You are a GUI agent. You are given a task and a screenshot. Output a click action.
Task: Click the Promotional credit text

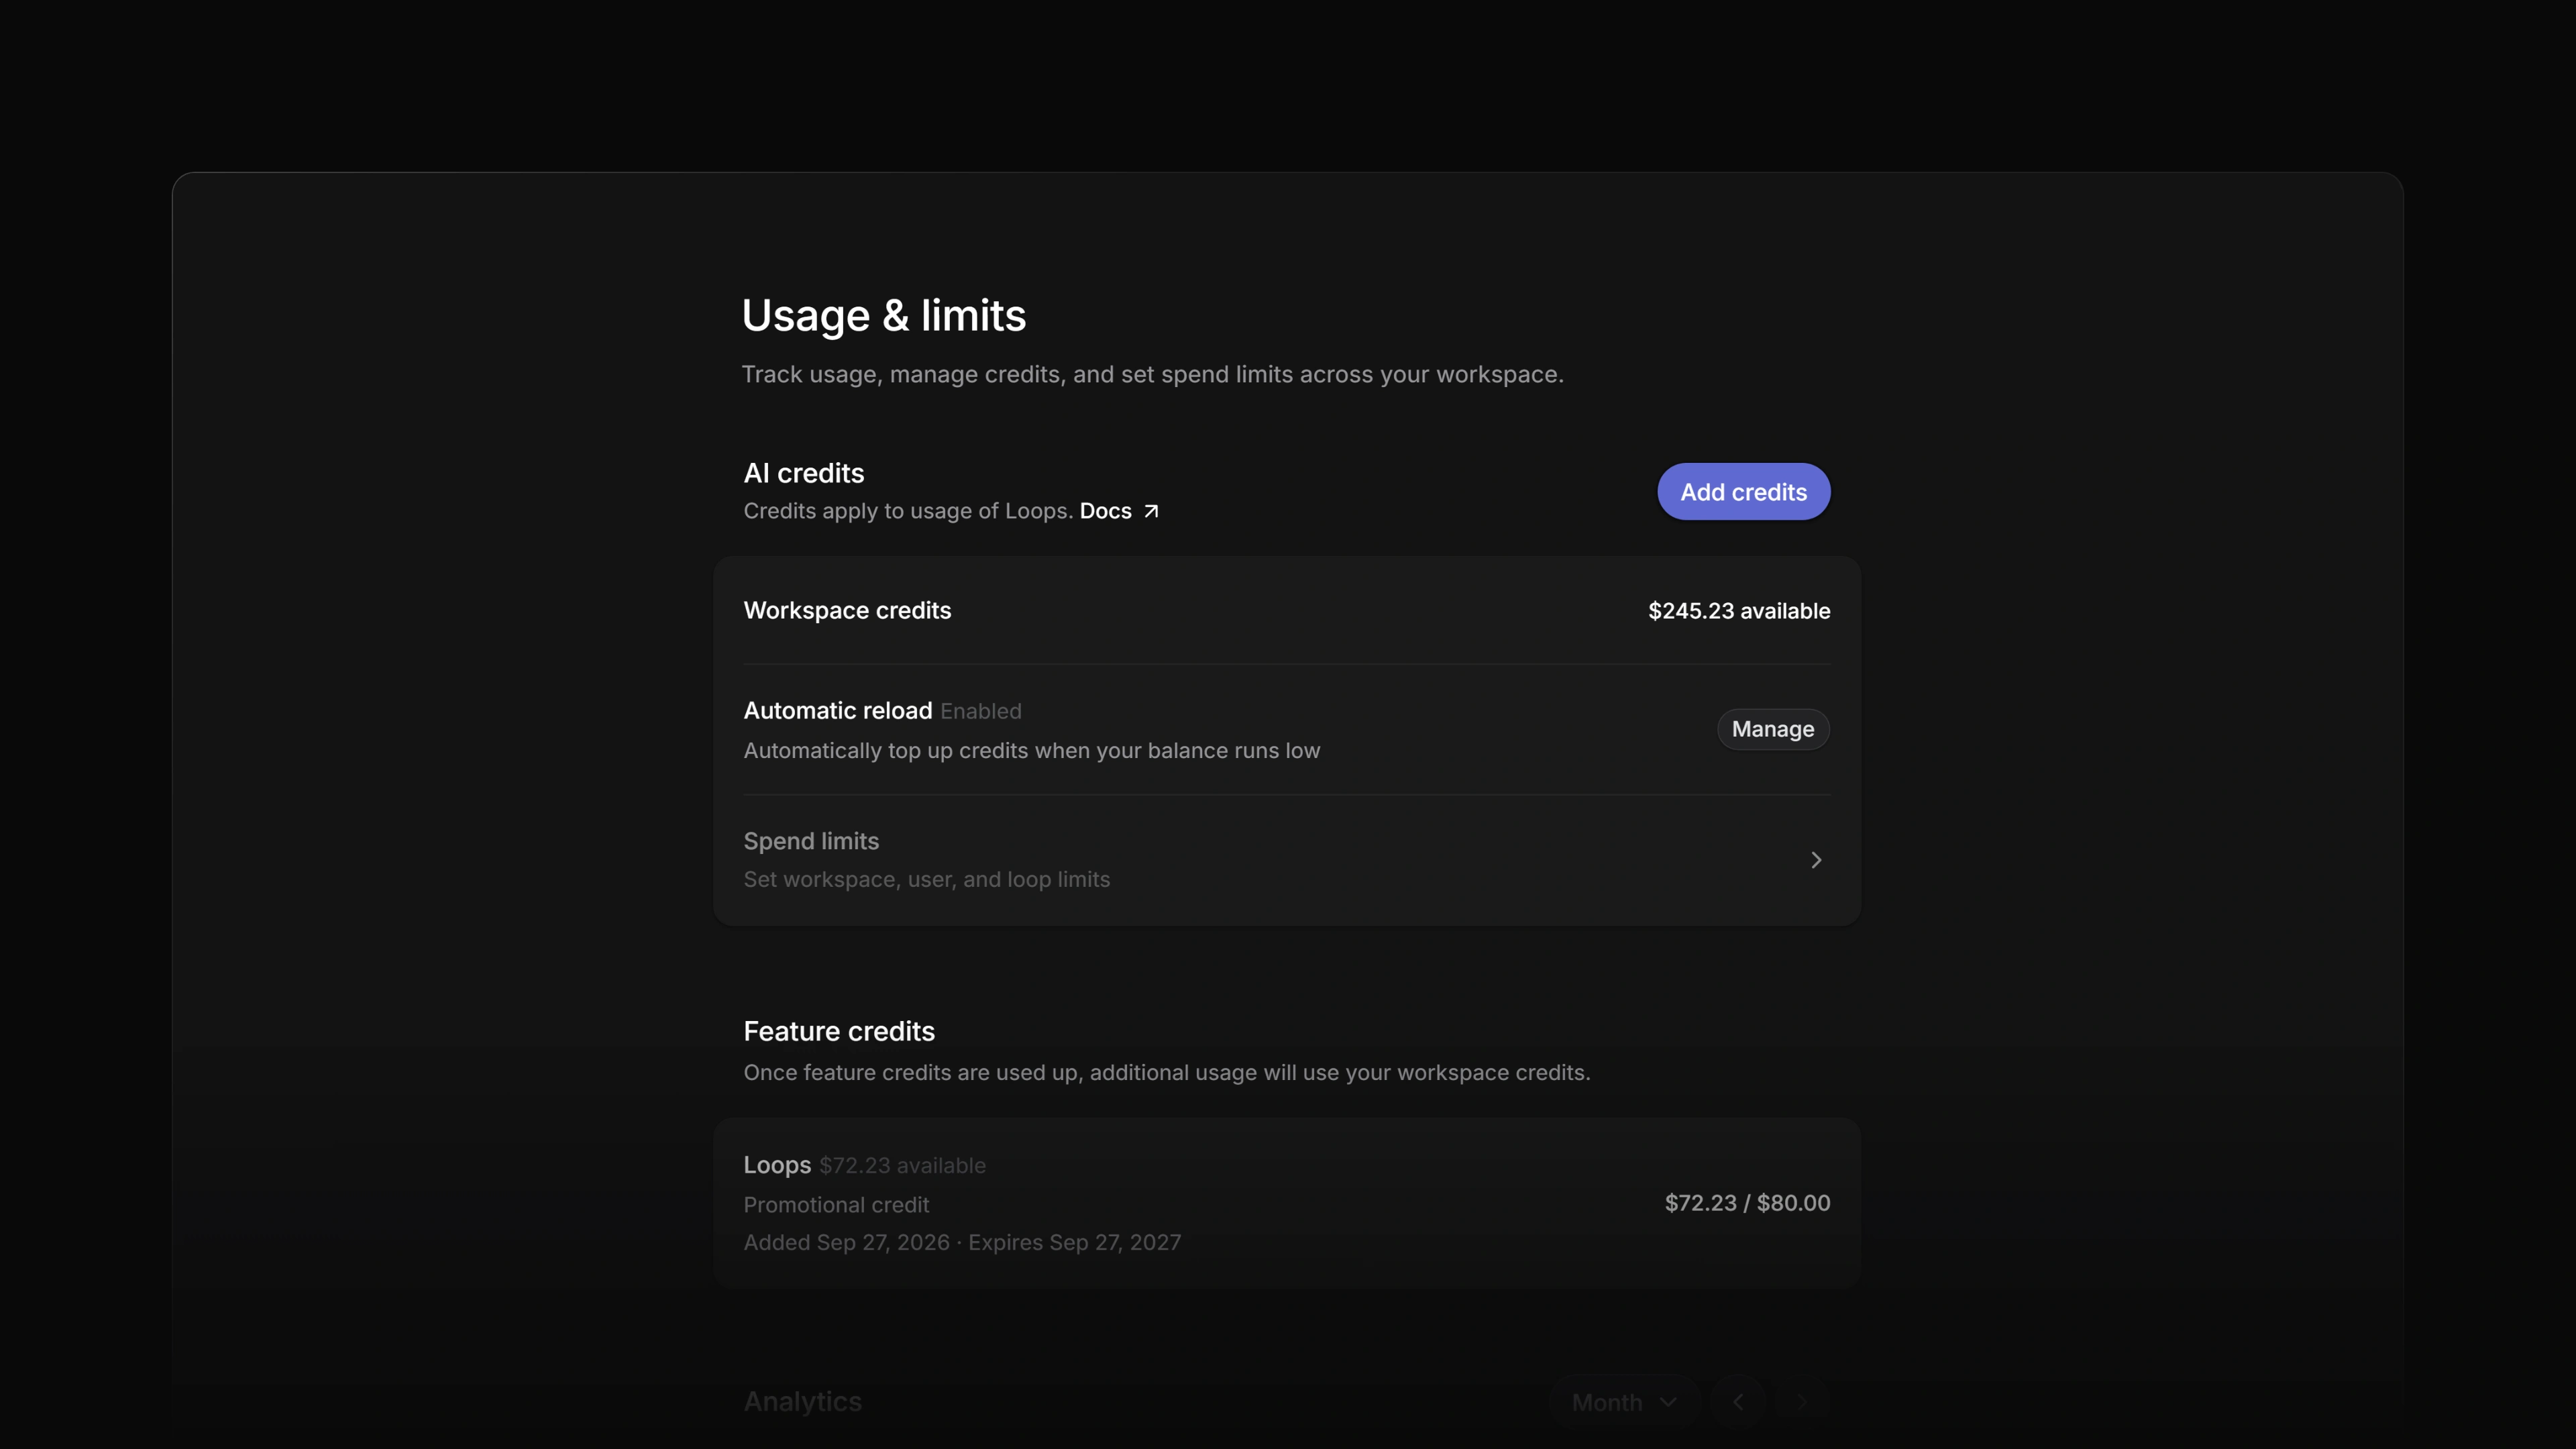click(836, 1205)
